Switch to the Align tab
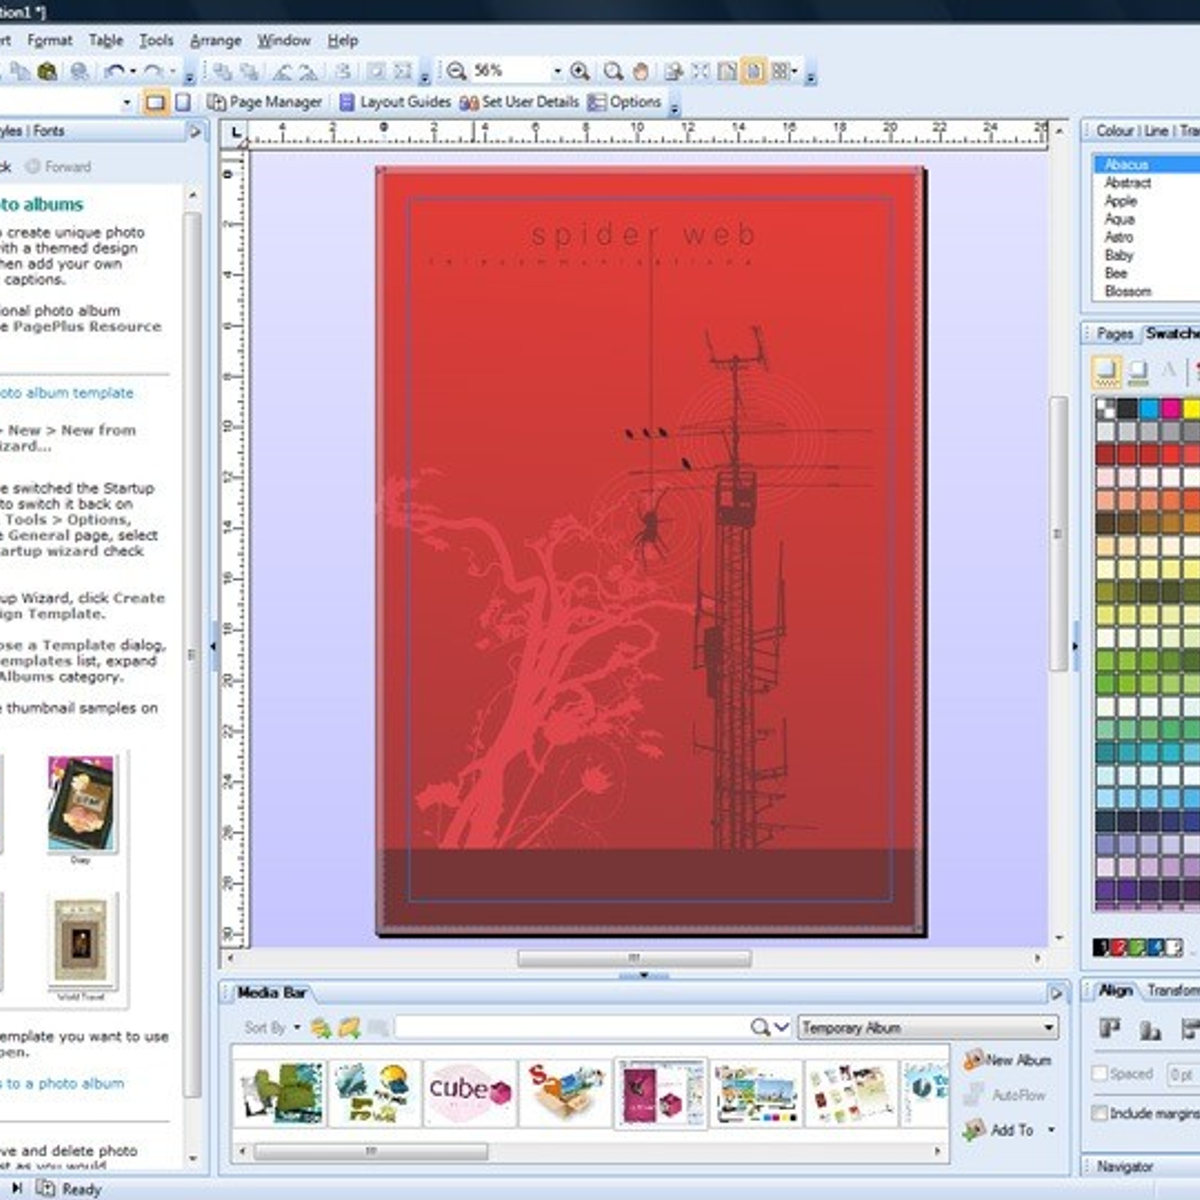1200x1200 pixels. click(1115, 990)
